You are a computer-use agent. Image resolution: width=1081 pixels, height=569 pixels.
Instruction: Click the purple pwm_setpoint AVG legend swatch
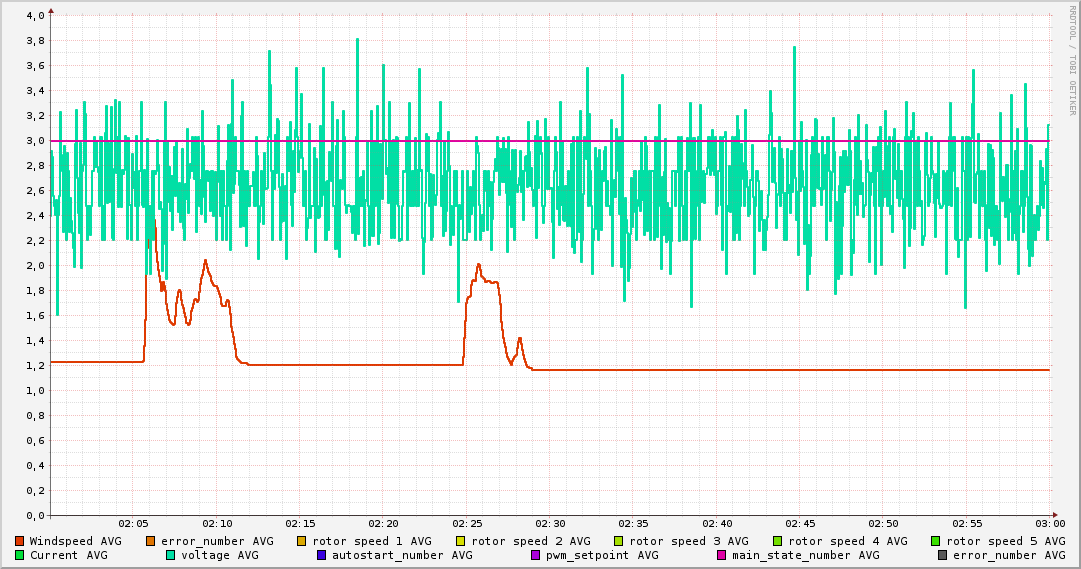[x=536, y=555]
